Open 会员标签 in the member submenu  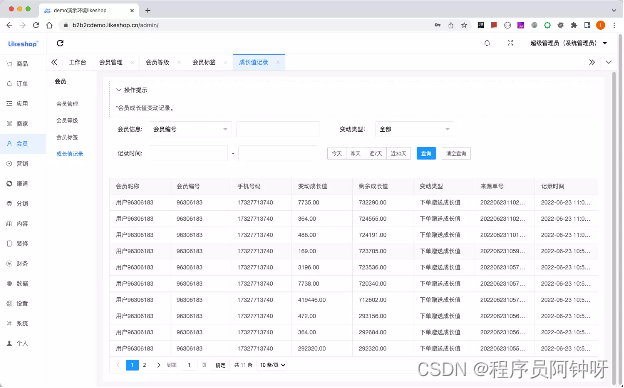pyautogui.click(x=67, y=137)
